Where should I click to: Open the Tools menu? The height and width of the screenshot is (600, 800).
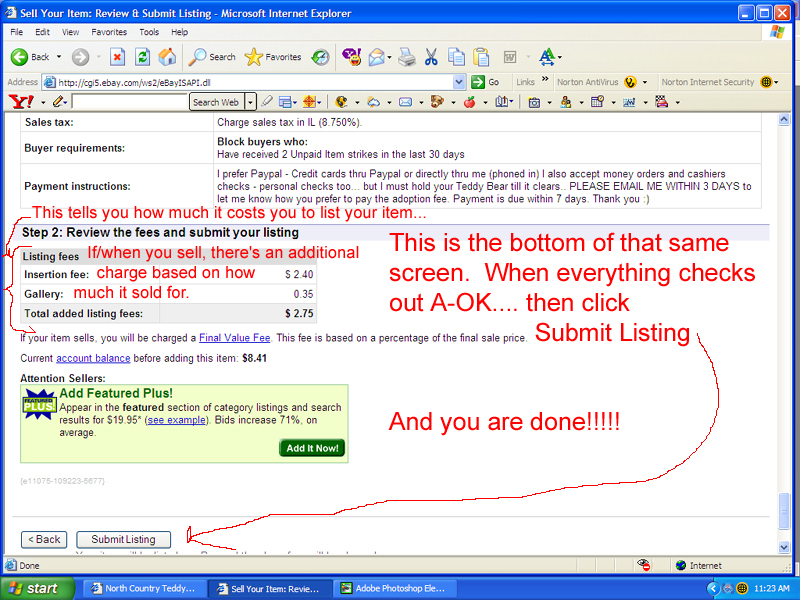(x=150, y=32)
